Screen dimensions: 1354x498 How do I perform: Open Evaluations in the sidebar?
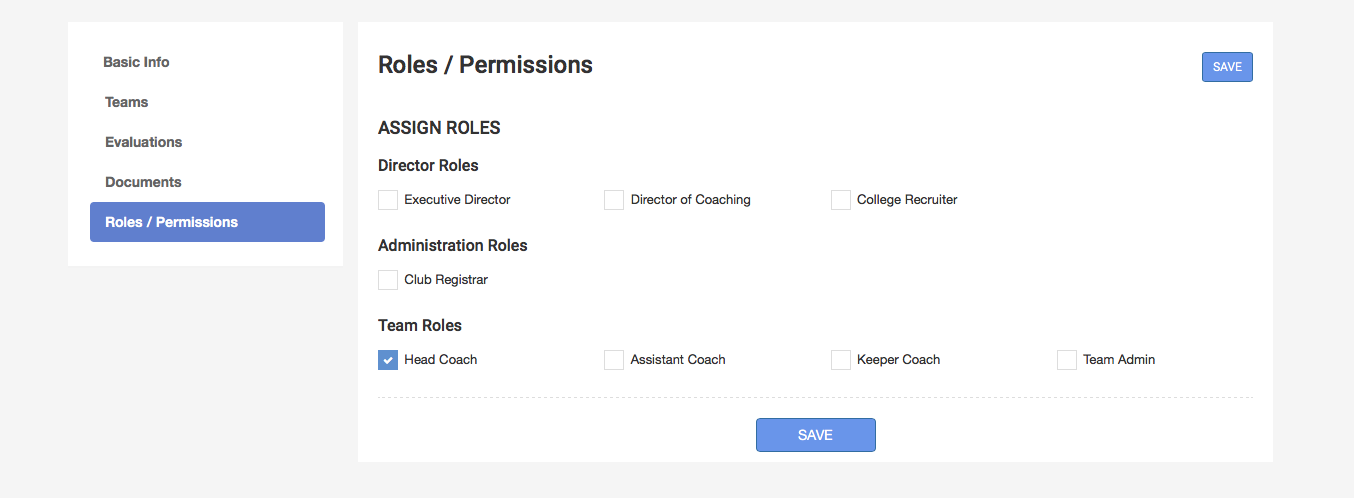click(x=144, y=142)
